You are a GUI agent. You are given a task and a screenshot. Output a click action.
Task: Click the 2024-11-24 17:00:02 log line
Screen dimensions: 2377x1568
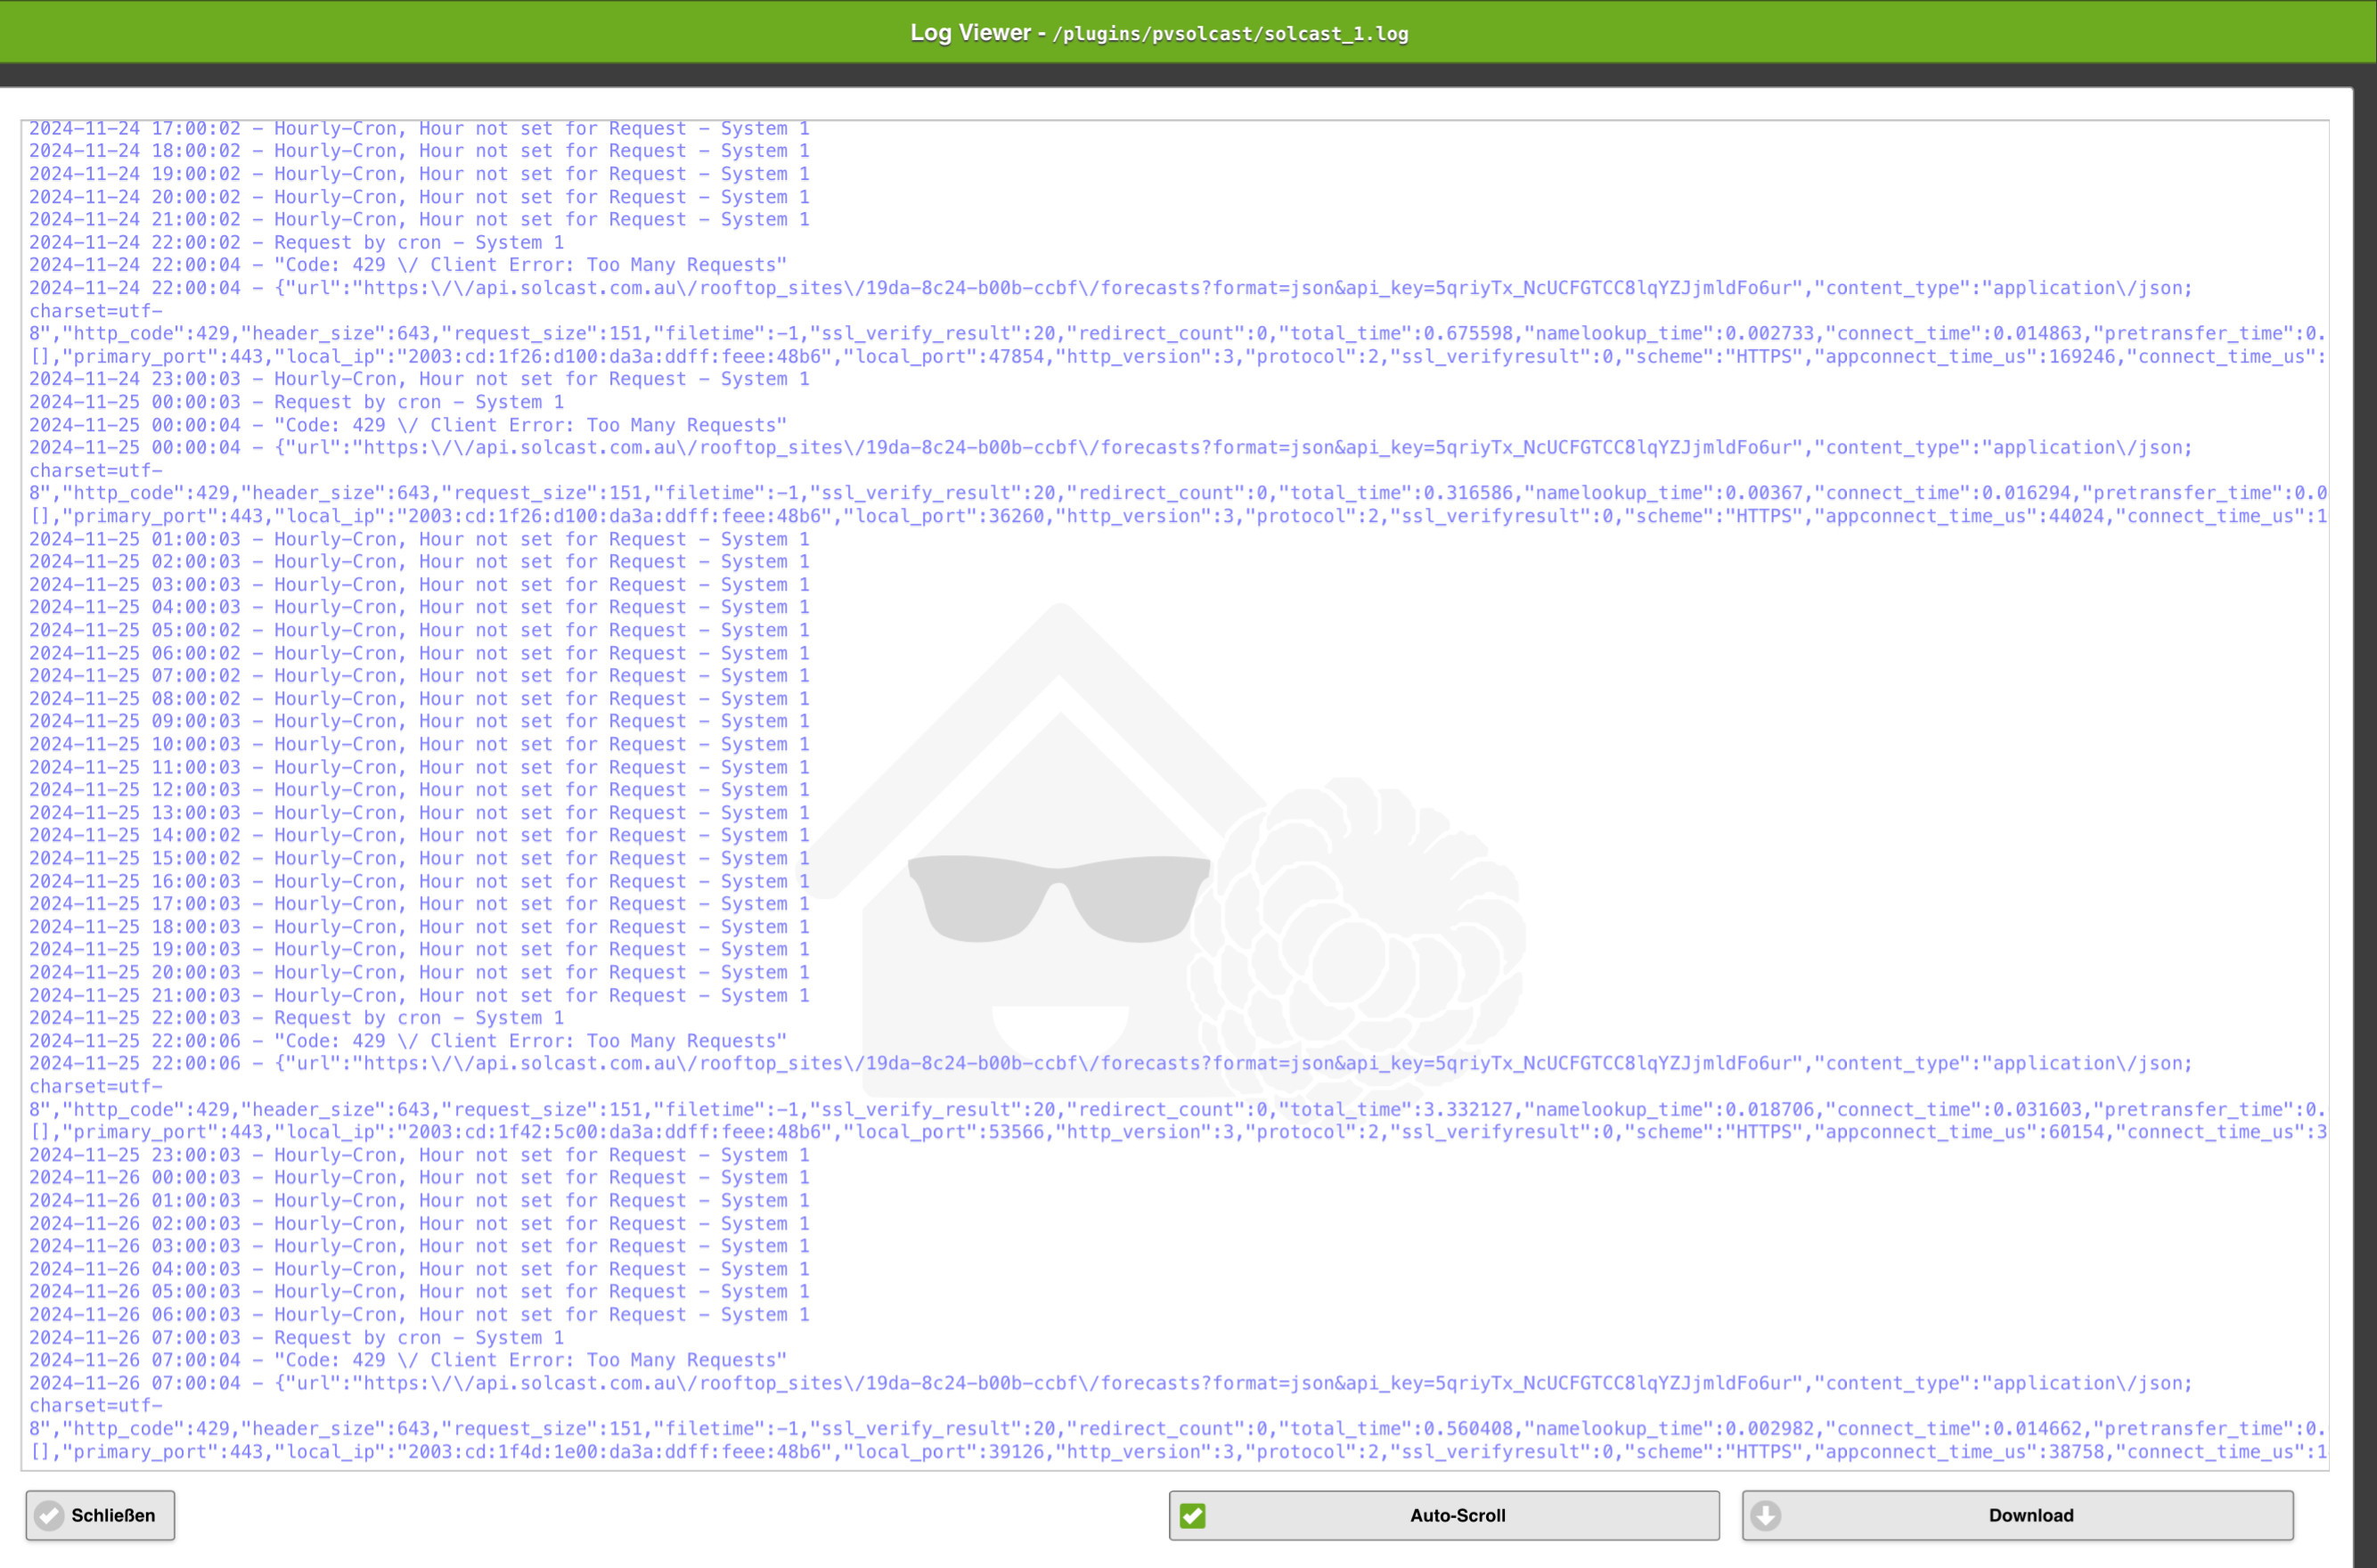coord(418,129)
